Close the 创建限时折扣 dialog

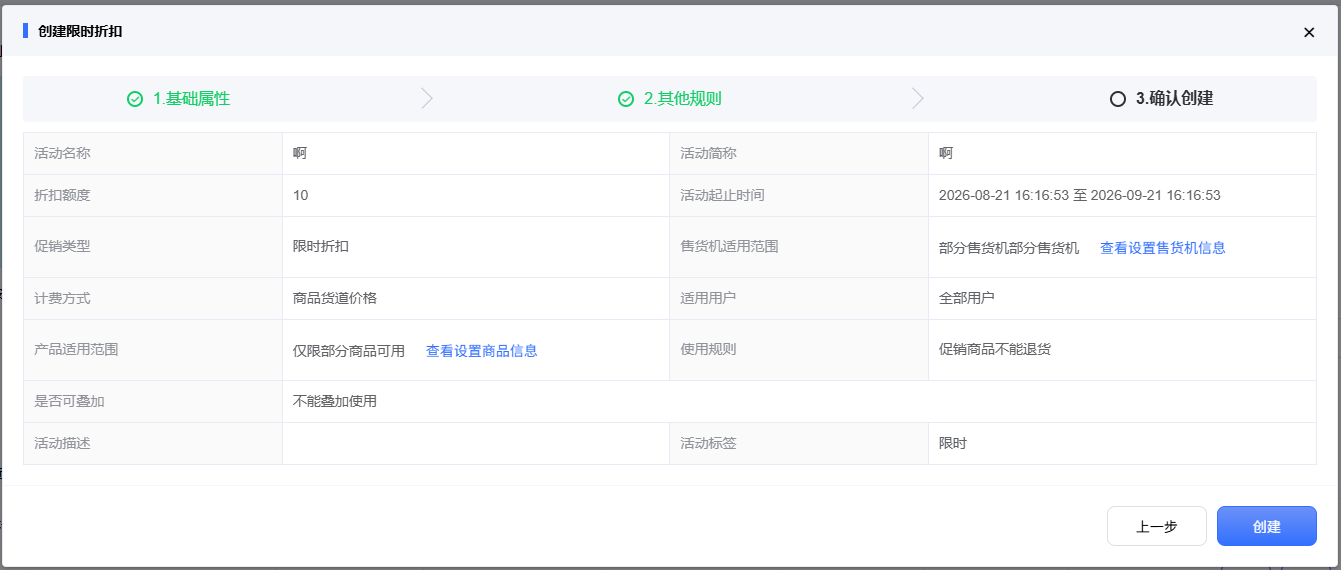point(1309,32)
